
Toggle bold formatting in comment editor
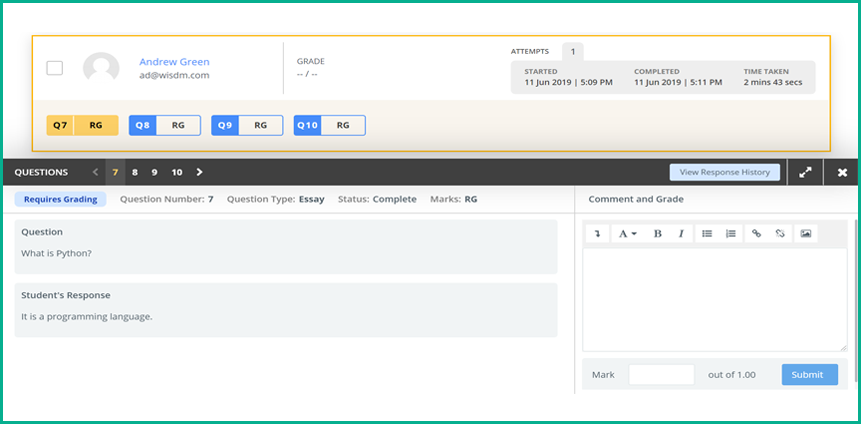click(657, 233)
